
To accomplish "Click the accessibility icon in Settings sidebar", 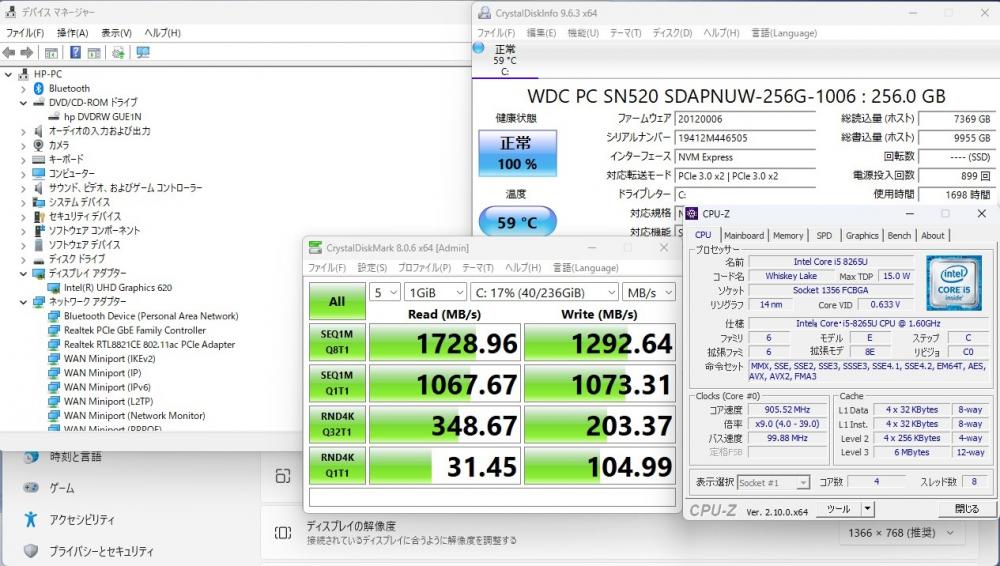I will pos(30,519).
